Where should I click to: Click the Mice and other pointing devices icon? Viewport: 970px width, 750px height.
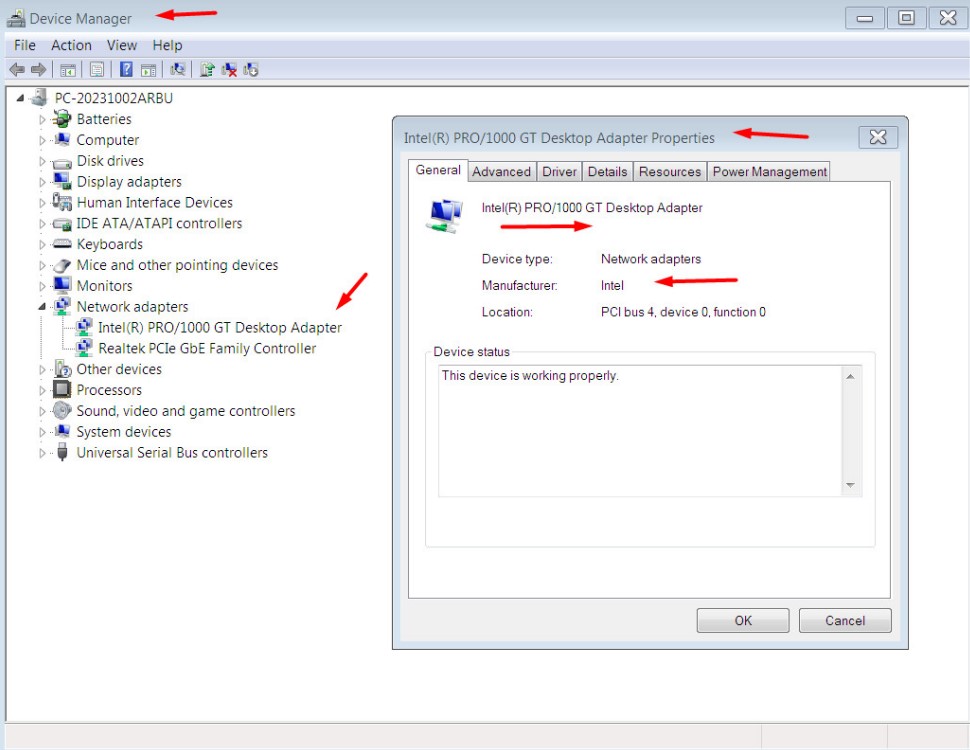(62, 265)
